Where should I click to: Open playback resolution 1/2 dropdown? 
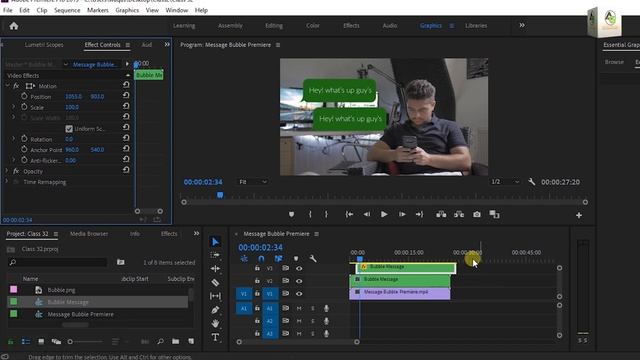[505, 182]
